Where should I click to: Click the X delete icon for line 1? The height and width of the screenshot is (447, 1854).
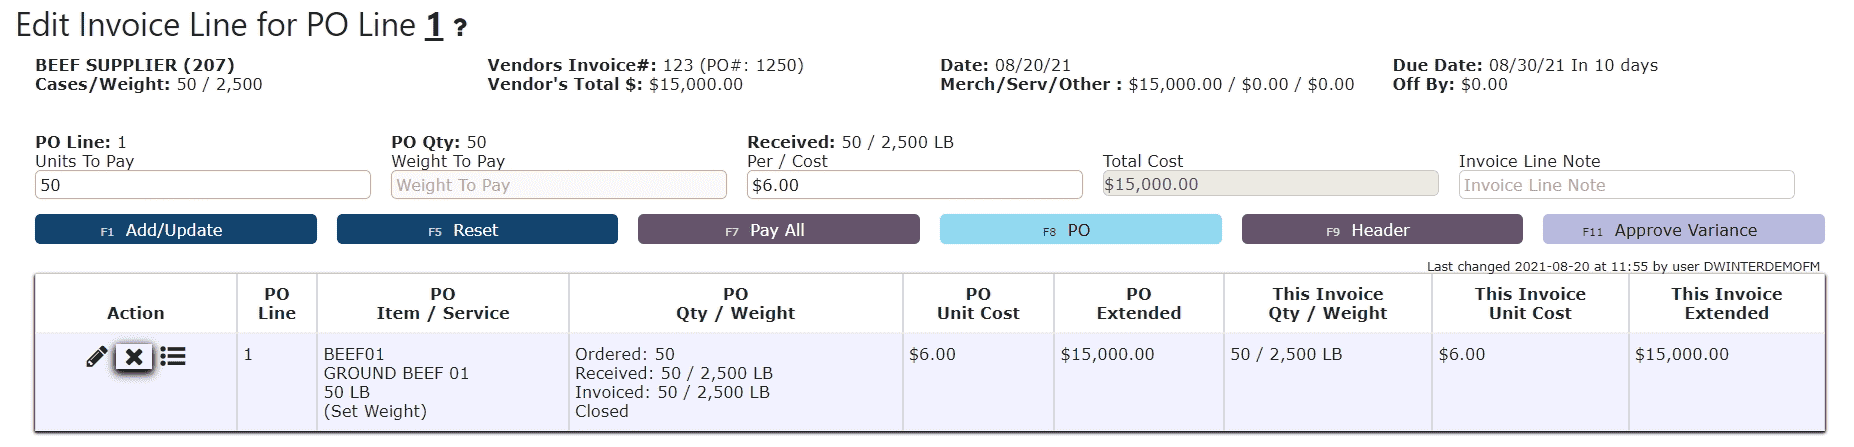[x=134, y=357]
